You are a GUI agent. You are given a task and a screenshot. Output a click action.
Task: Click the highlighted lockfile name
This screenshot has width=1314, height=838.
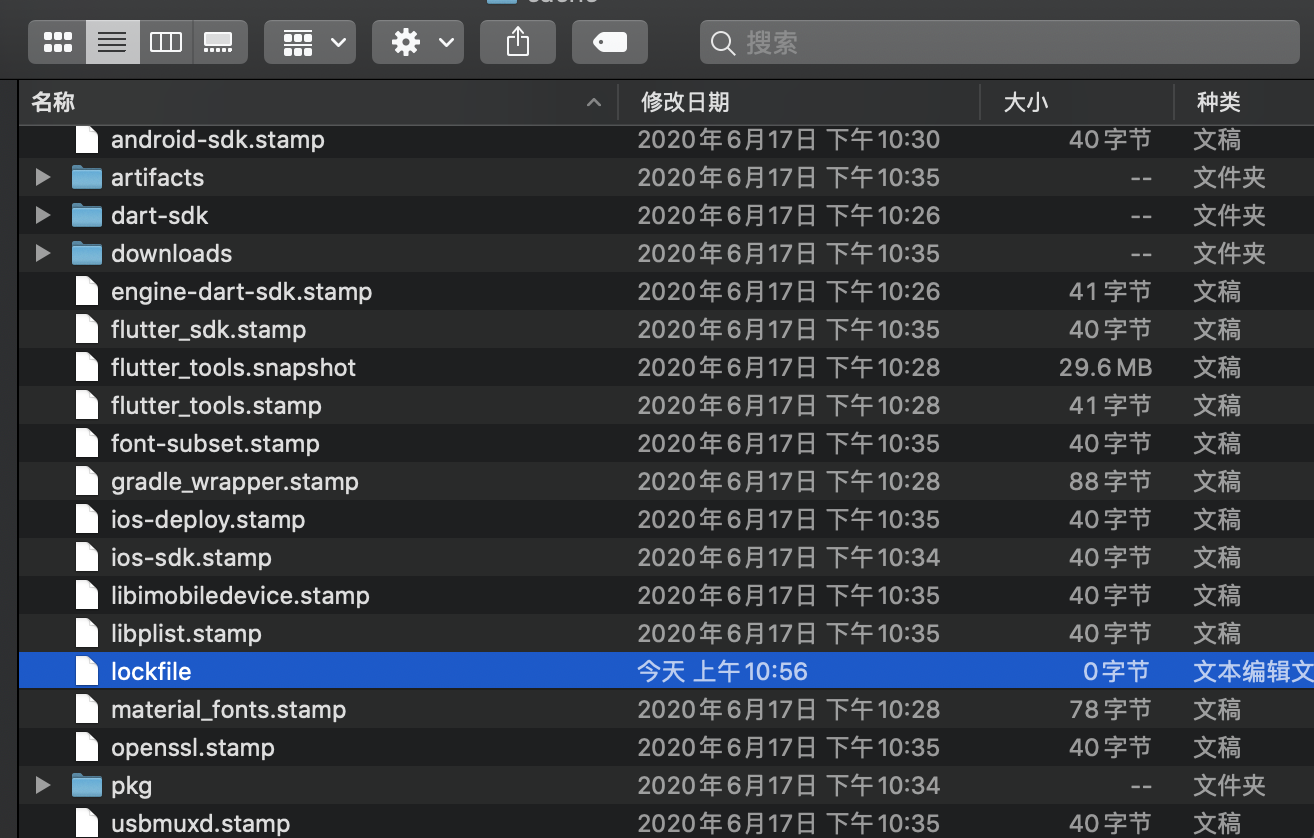pyautogui.click(x=151, y=671)
